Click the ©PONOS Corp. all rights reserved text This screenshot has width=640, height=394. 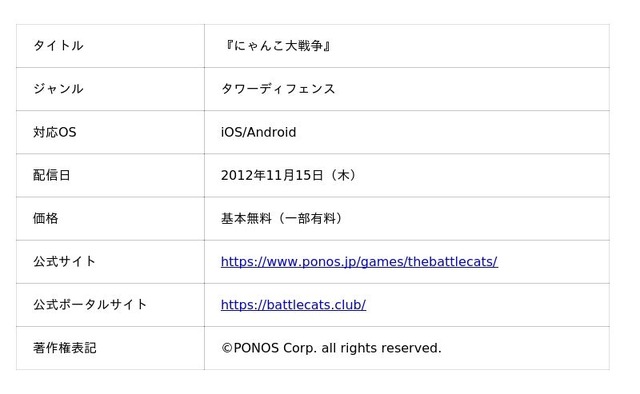point(331,348)
